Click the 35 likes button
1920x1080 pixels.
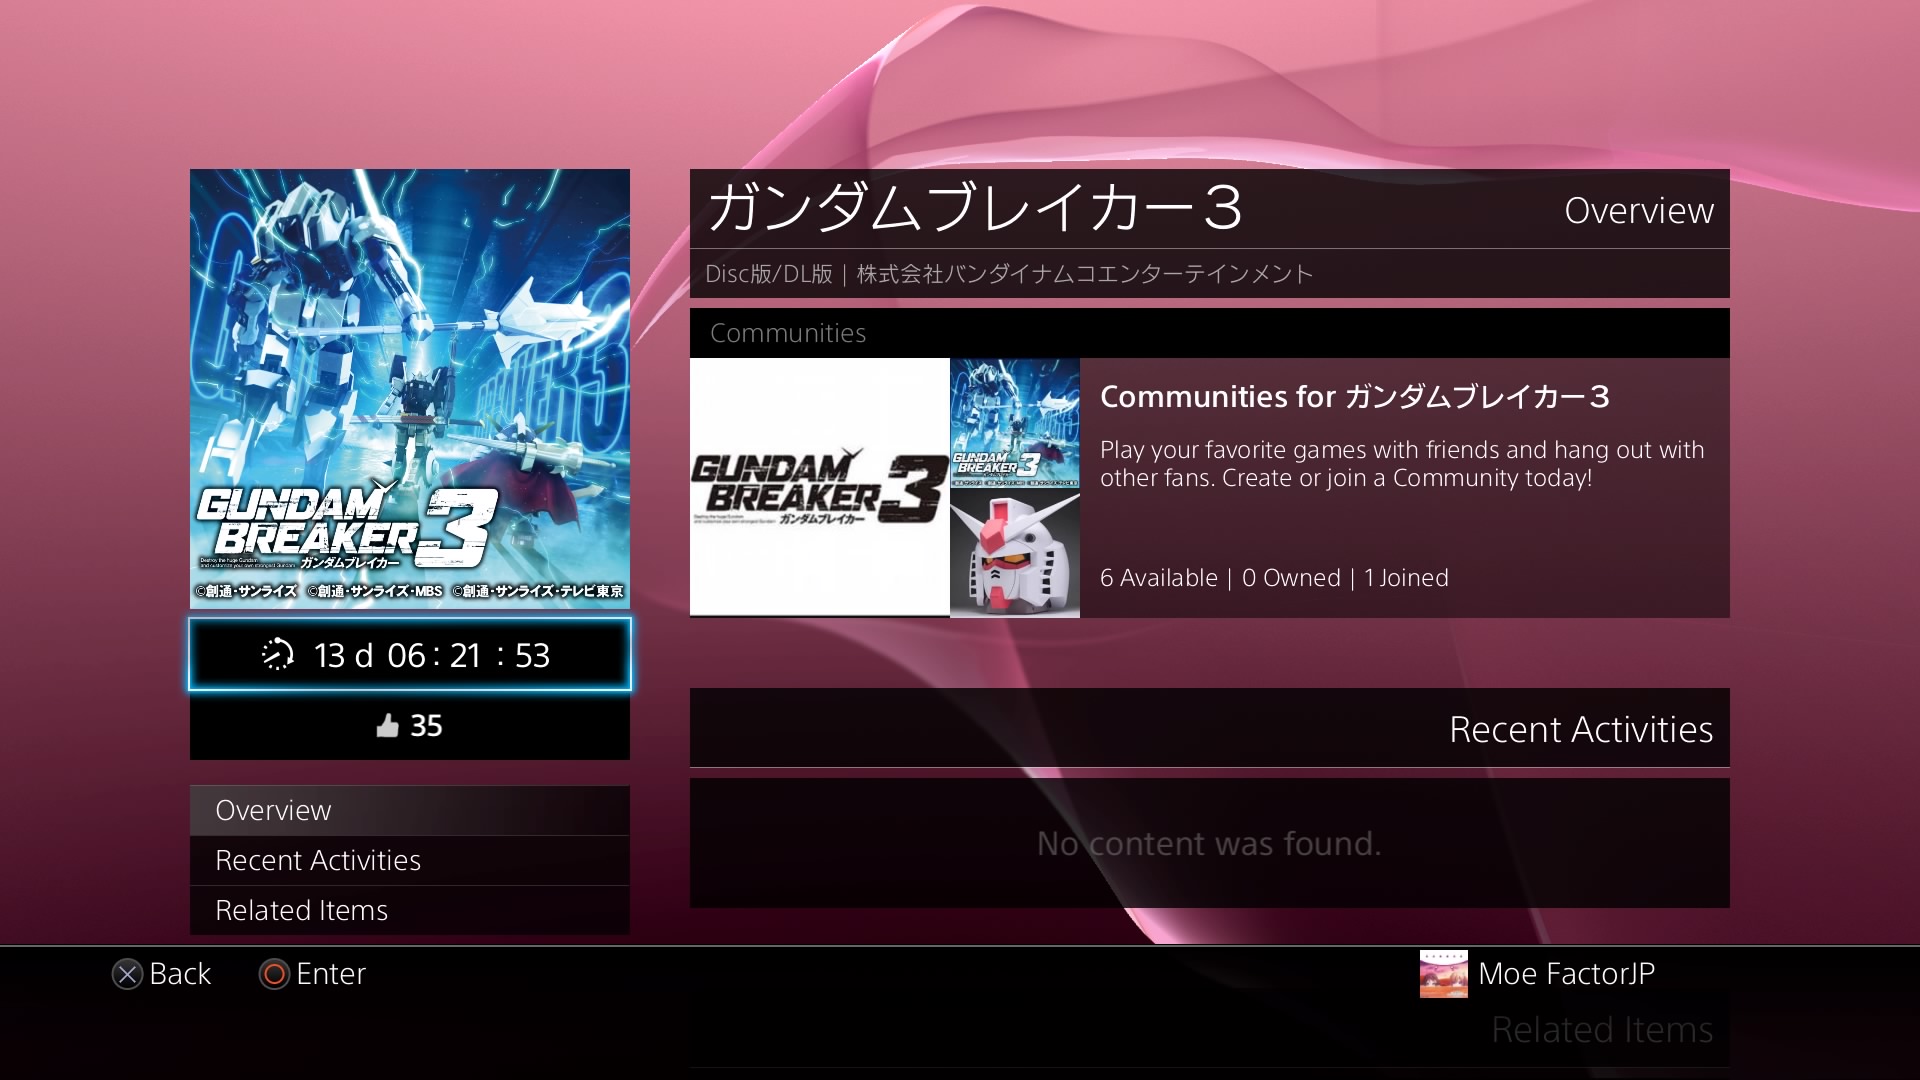(410, 726)
